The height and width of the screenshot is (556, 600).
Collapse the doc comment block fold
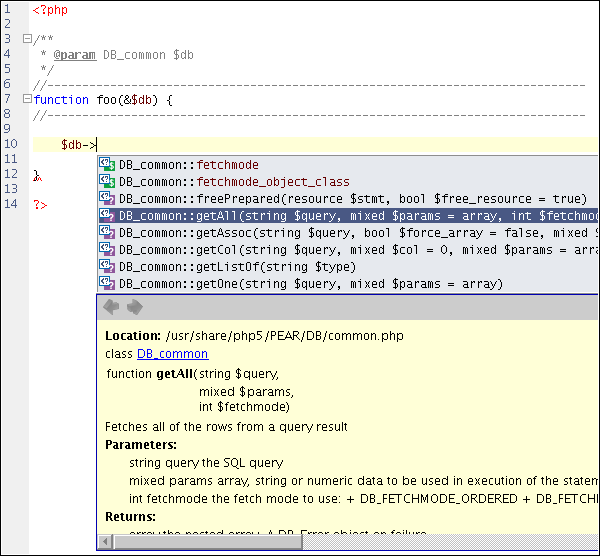click(27, 38)
